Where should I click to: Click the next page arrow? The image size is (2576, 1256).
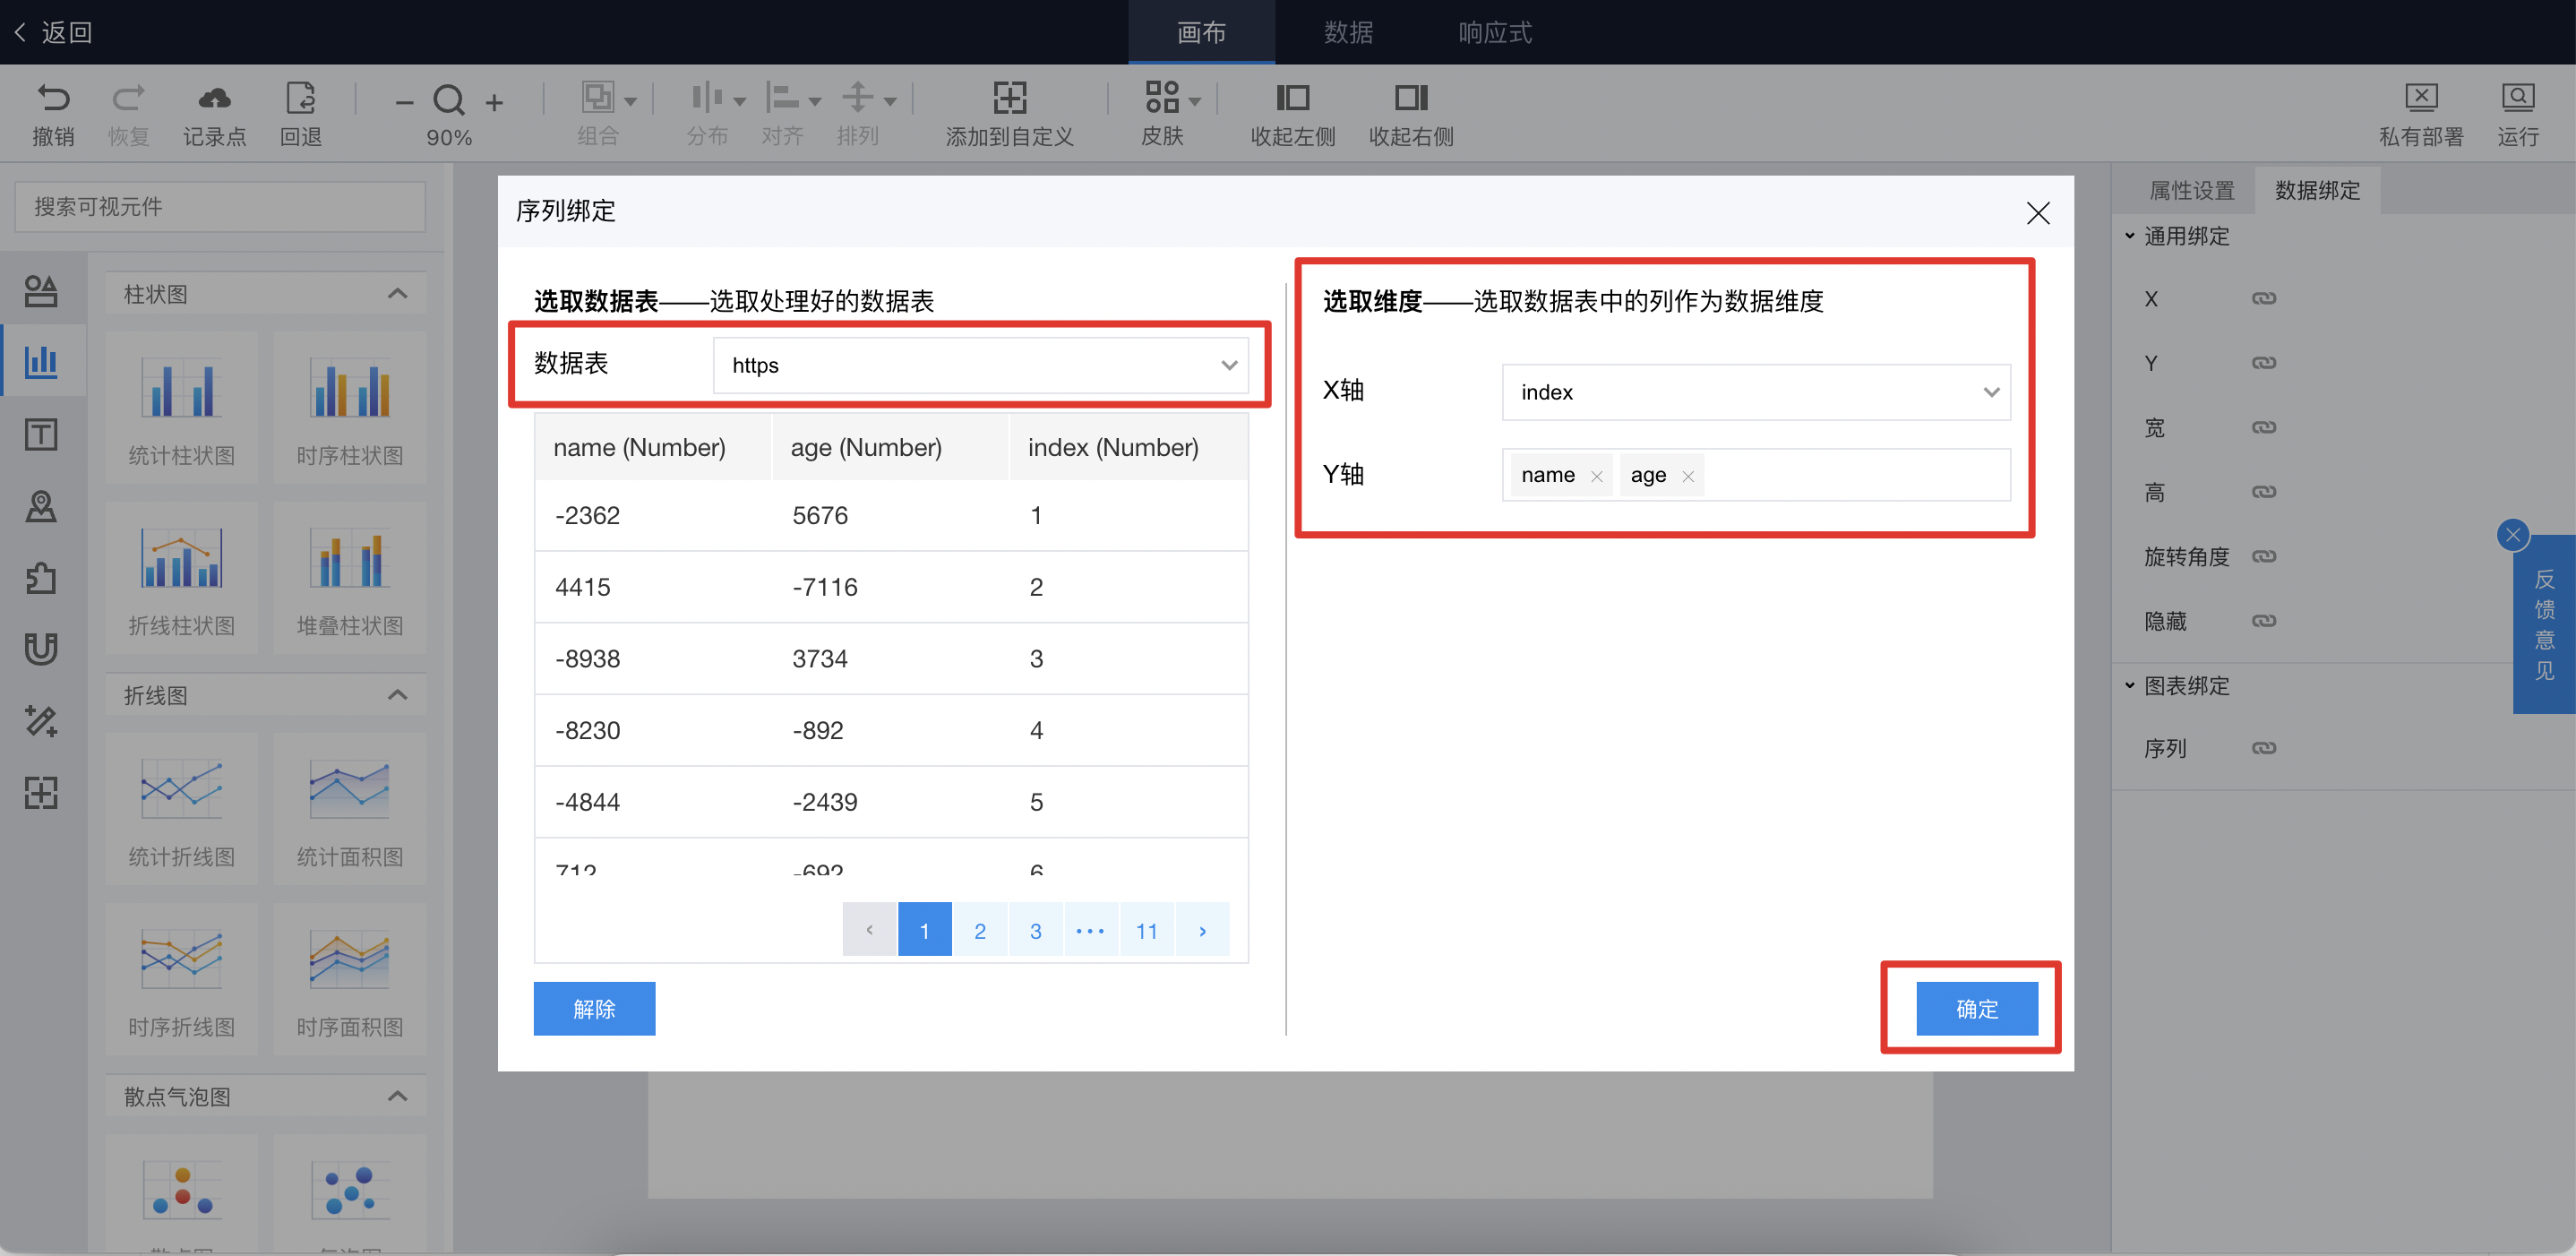1203,930
